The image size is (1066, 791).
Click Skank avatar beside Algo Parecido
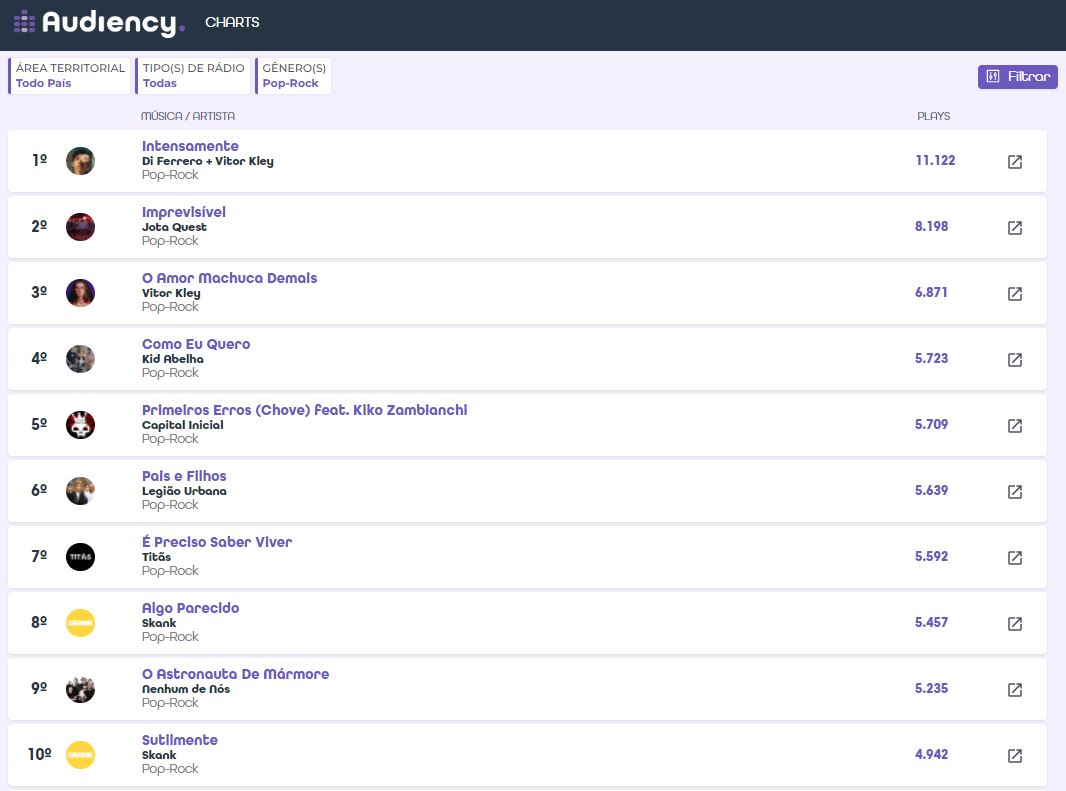(x=80, y=623)
